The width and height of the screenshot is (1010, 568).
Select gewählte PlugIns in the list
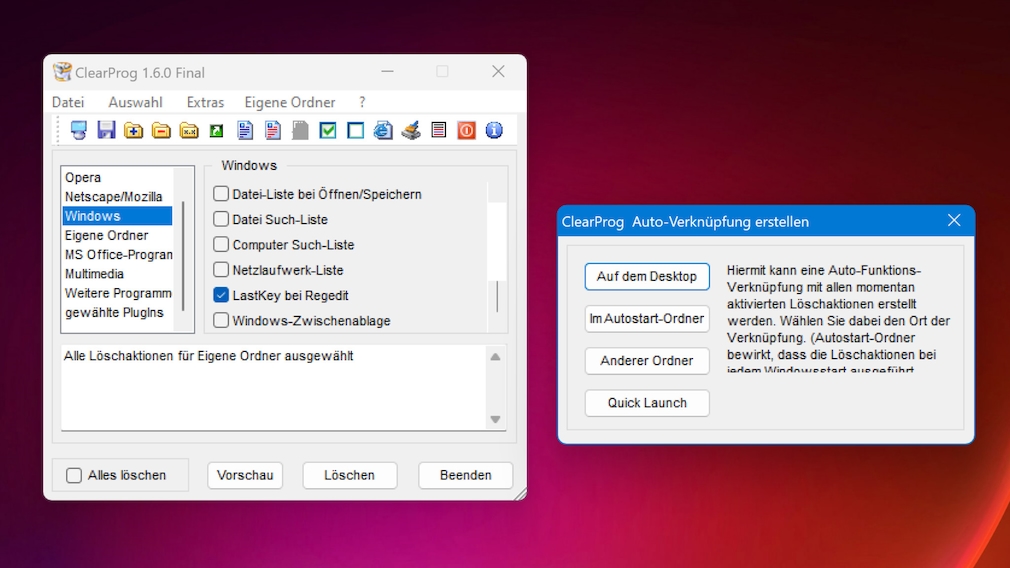tap(117, 312)
